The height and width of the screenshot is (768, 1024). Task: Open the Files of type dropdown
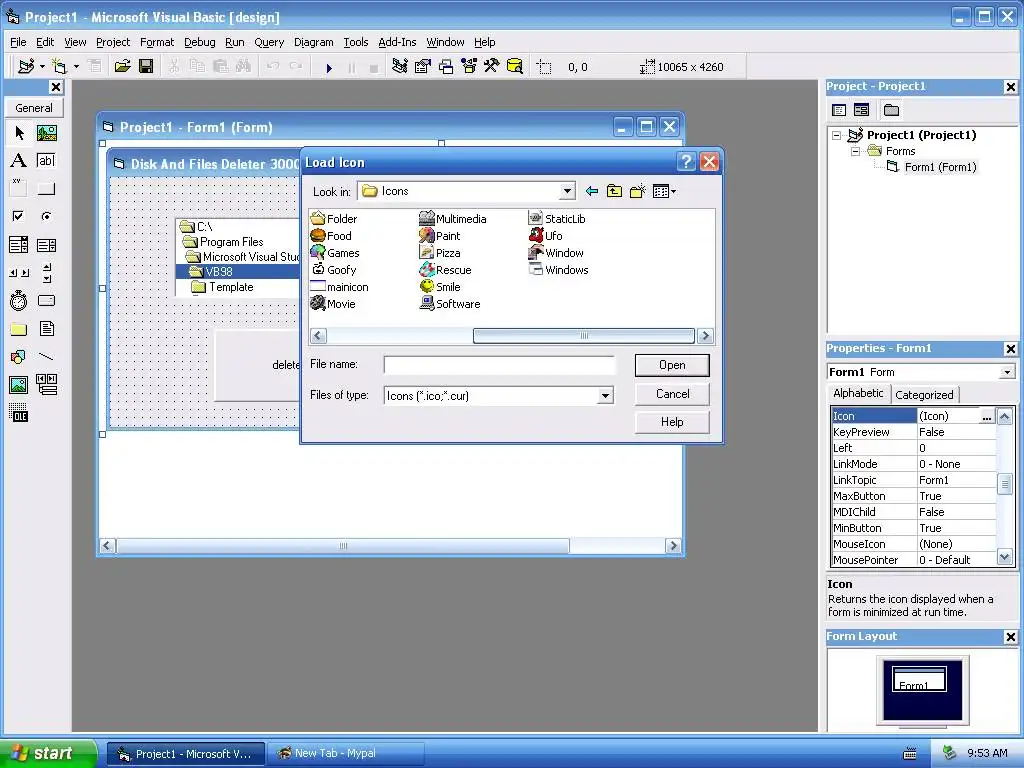605,396
